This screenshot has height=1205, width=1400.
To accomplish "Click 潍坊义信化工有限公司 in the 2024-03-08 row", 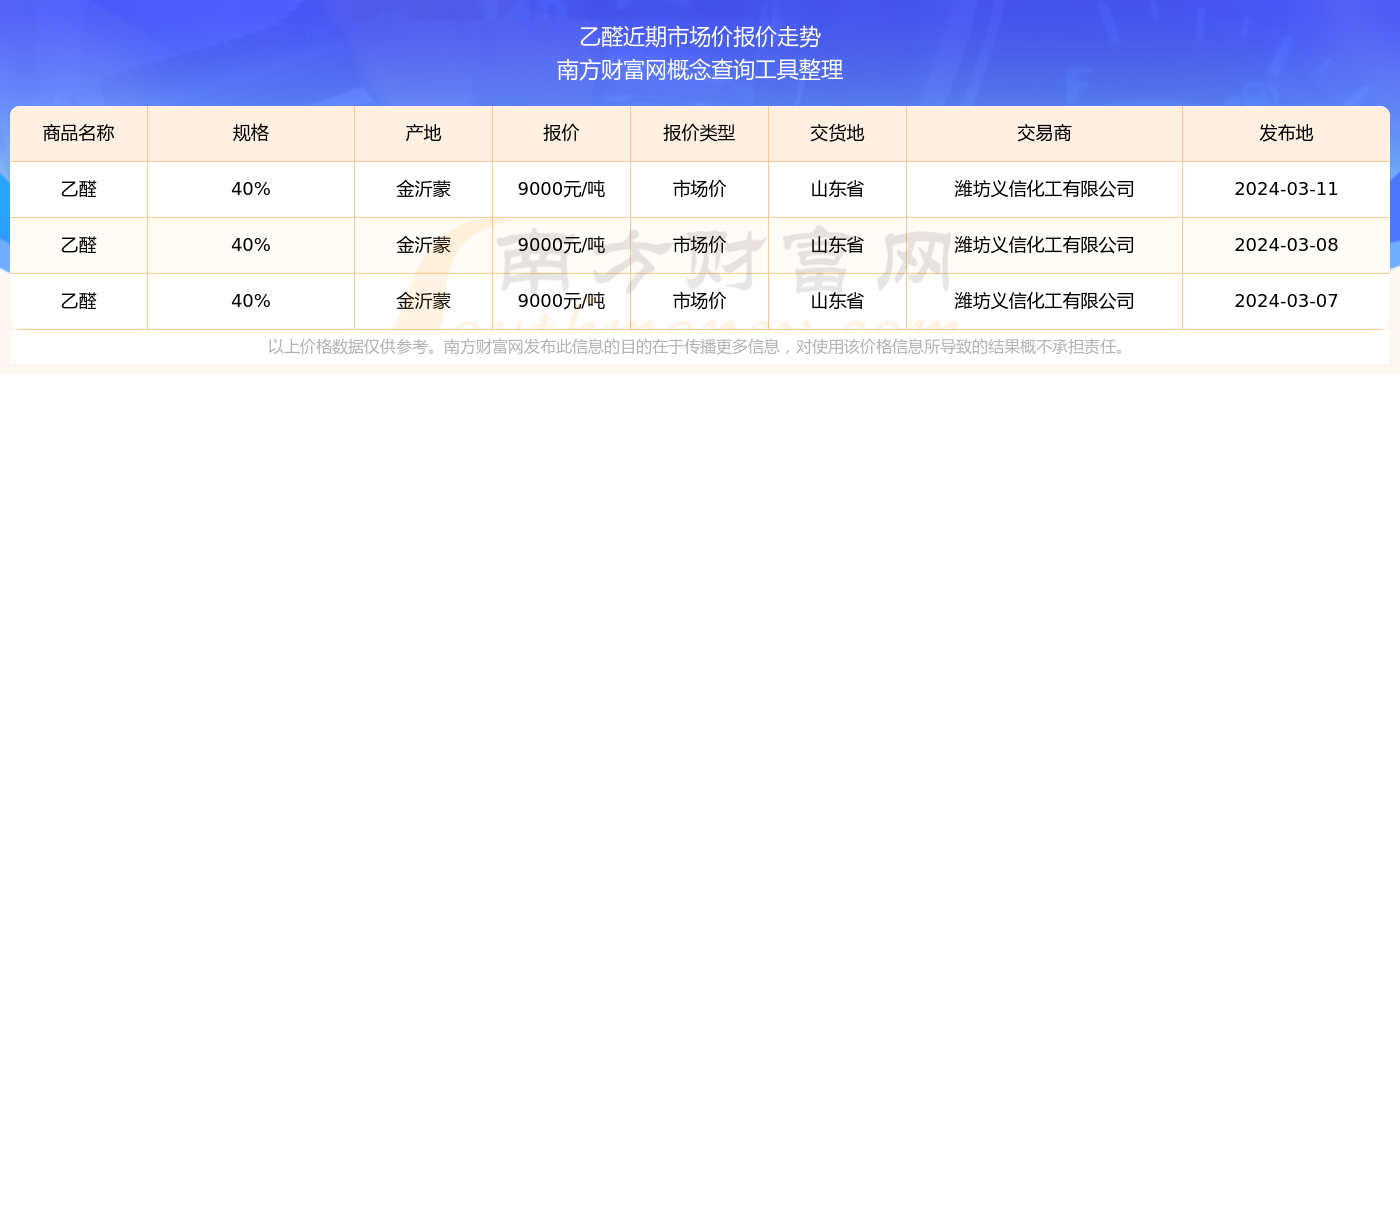I will click(x=1044, y=245).
